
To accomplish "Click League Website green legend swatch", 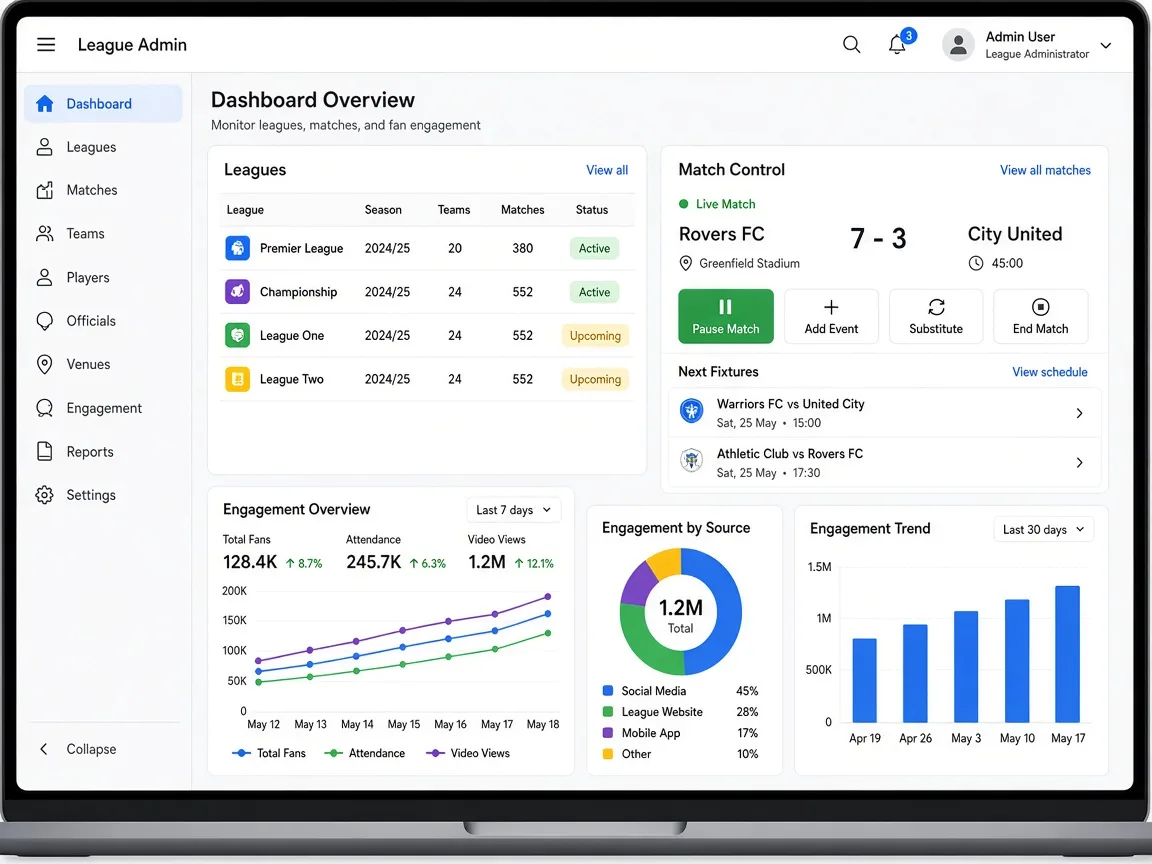I will click(x=608, y=711).
